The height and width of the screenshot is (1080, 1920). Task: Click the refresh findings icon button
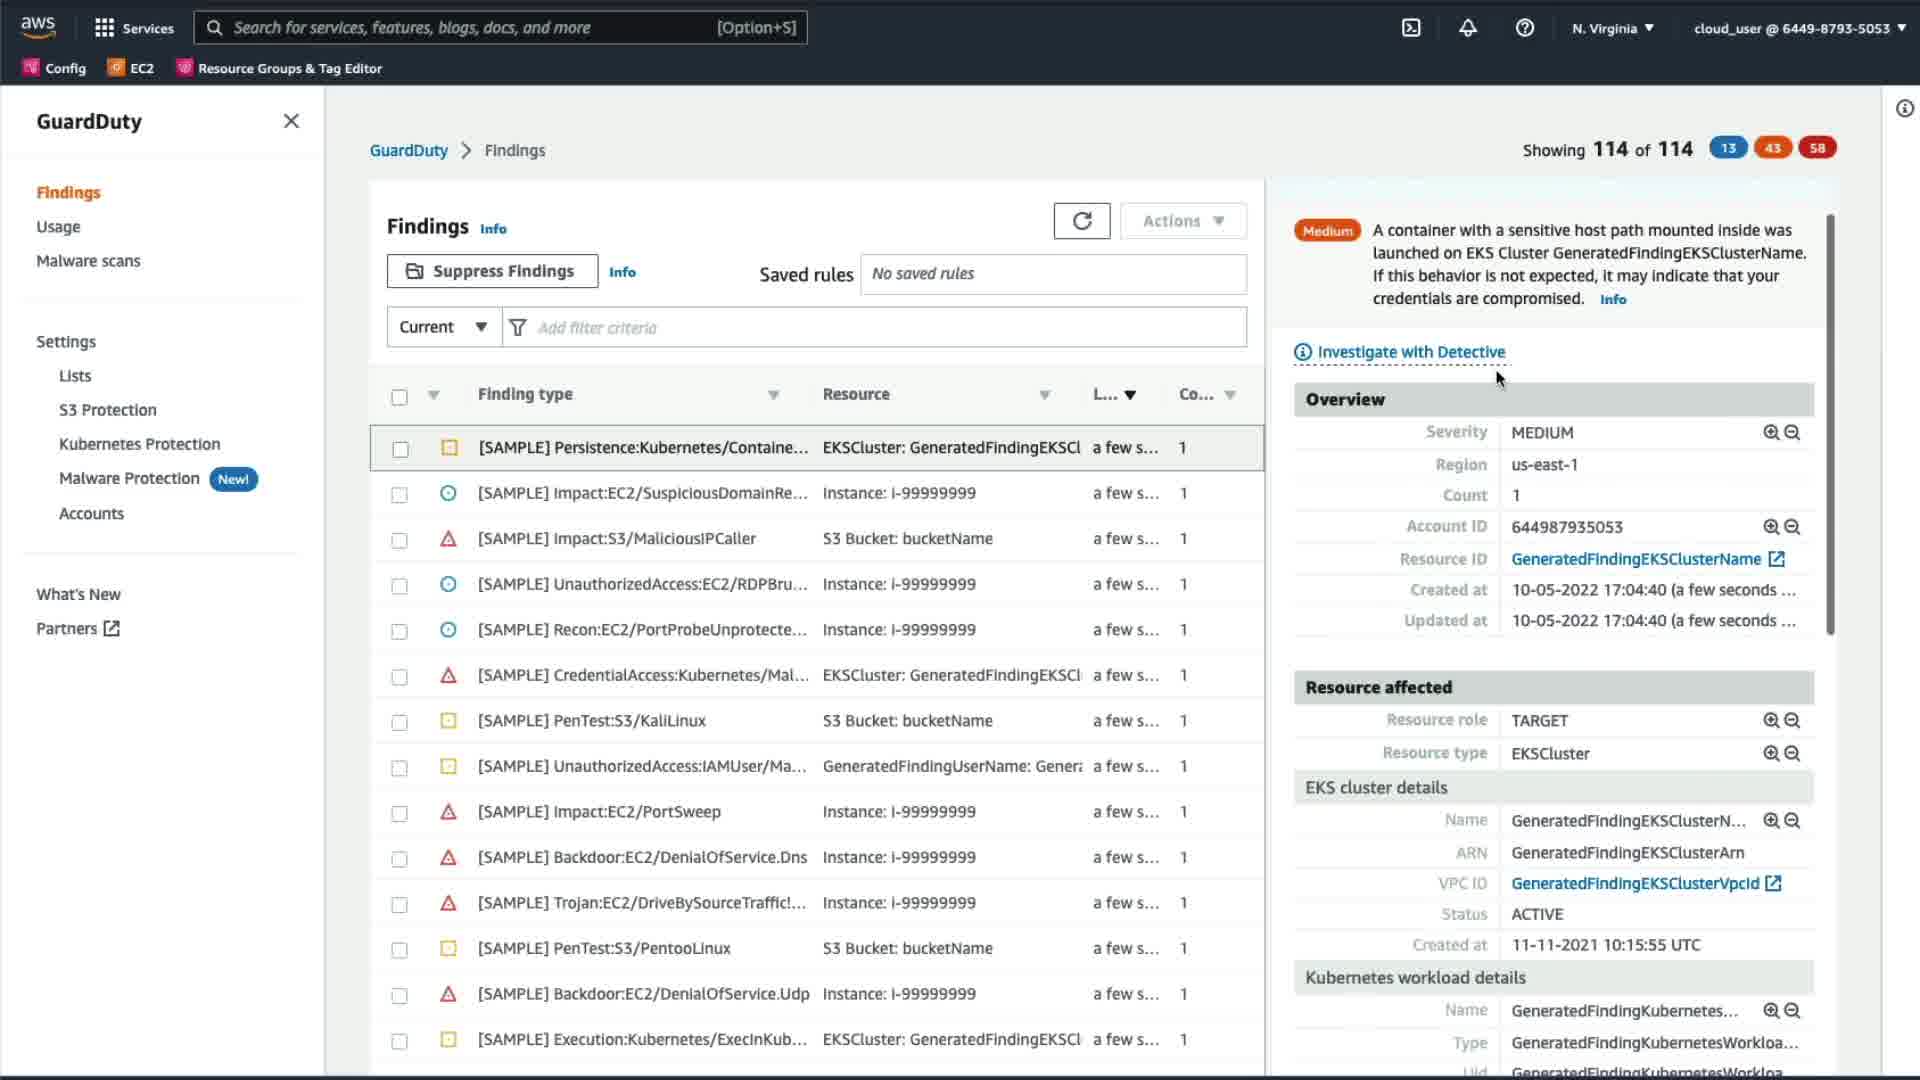[1082, 221]
